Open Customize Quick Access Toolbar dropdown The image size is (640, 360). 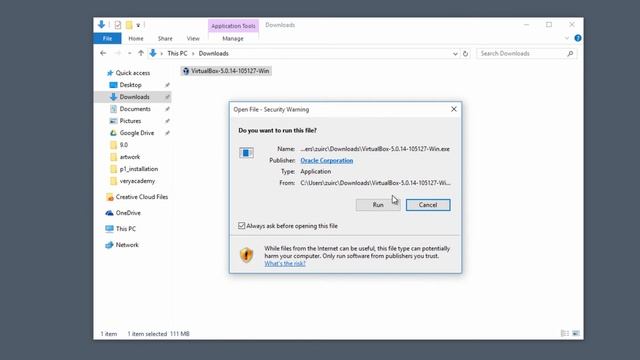pos(138,25)
